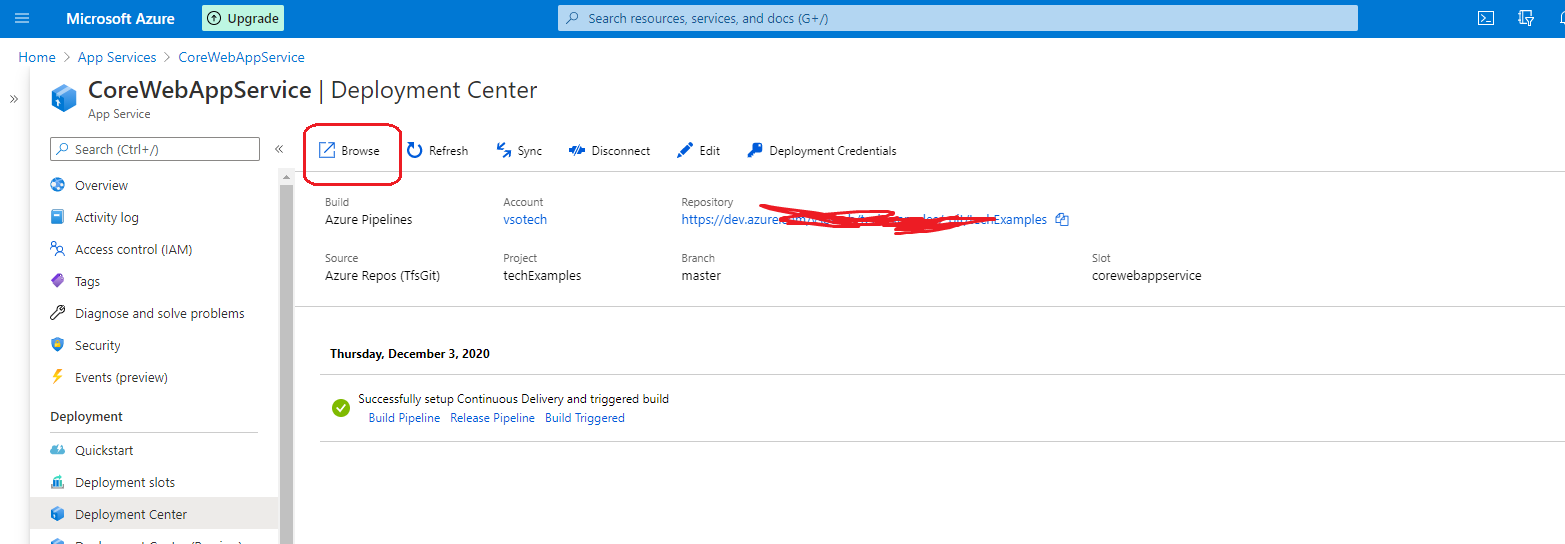Click the Sync command
1565x544 pixels.
pyautogui.click(x=519, y=151)
